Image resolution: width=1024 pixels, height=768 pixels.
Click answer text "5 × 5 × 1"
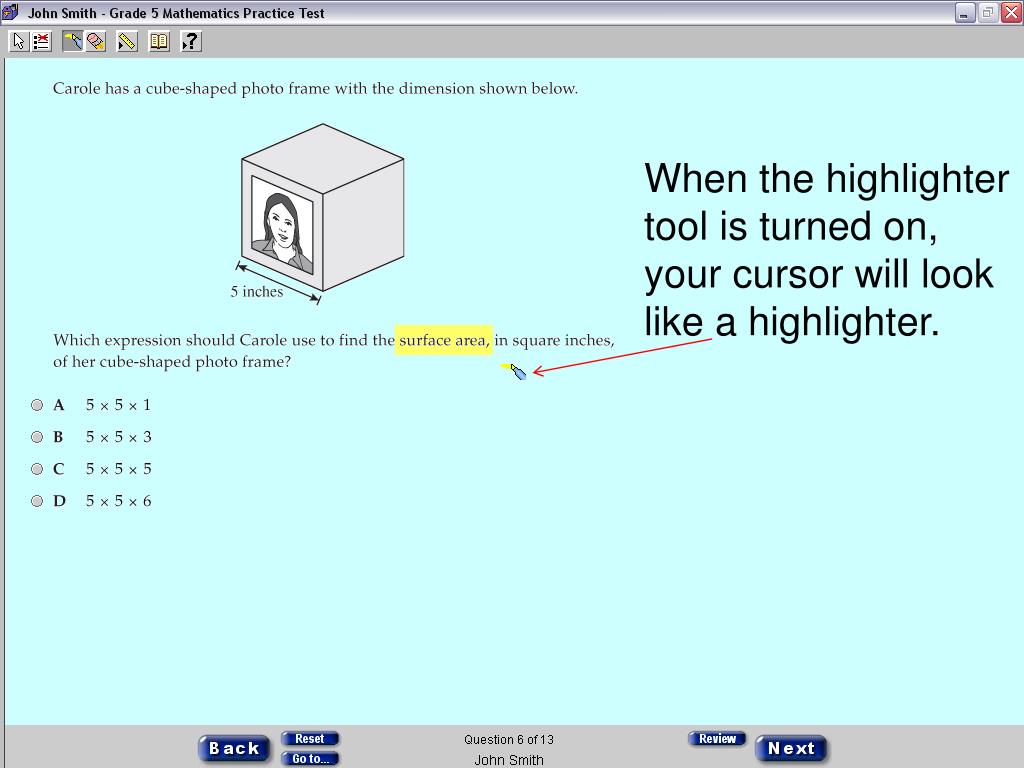pyautogui.click(x=118, y=405)
